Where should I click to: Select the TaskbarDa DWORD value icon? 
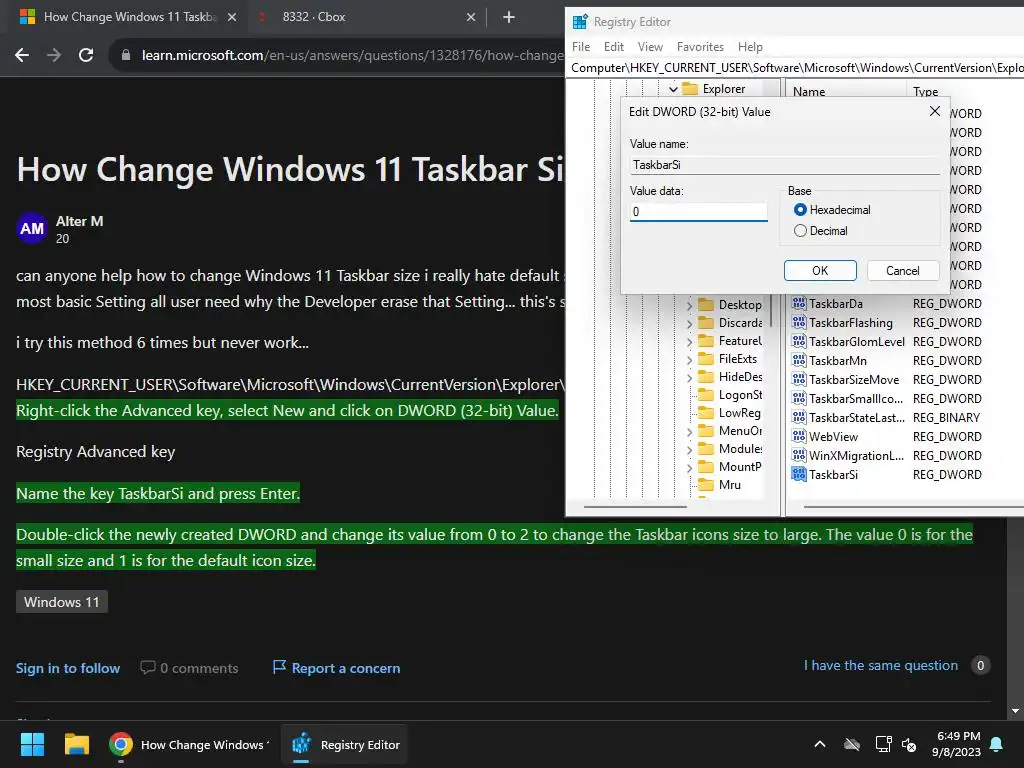(x=799, y=303)
